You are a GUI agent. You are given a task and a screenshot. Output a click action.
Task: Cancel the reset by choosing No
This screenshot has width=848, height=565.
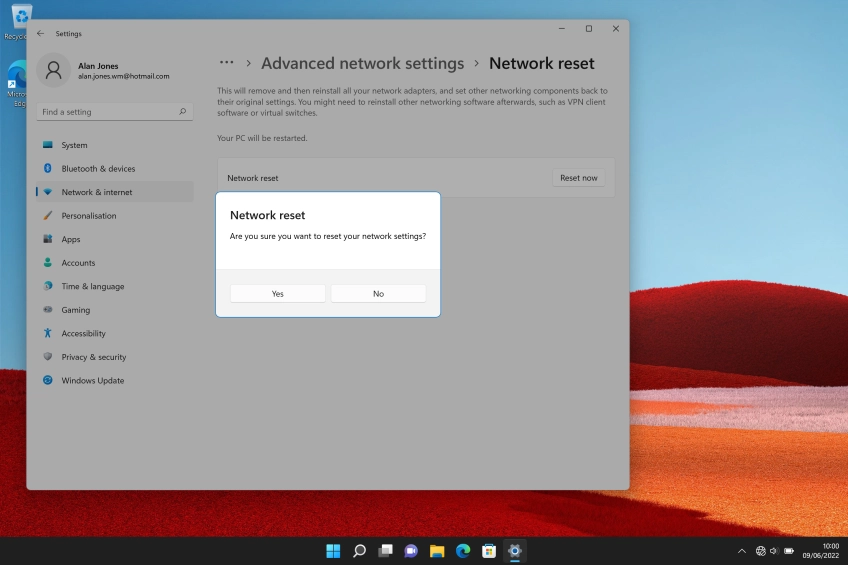tap(378, 294)
